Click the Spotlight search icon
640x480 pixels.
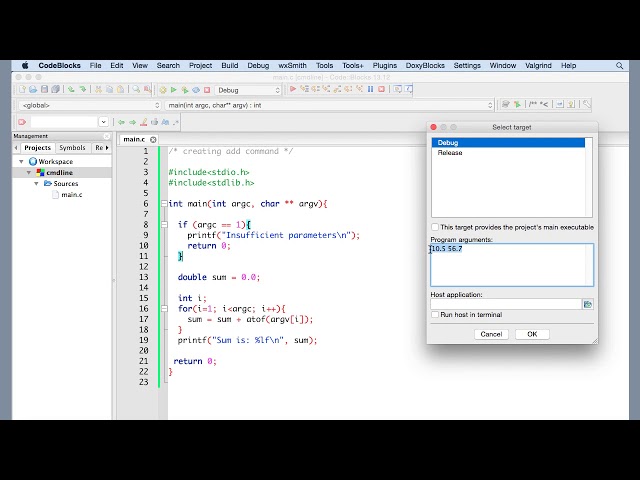[x=619, y=65]
